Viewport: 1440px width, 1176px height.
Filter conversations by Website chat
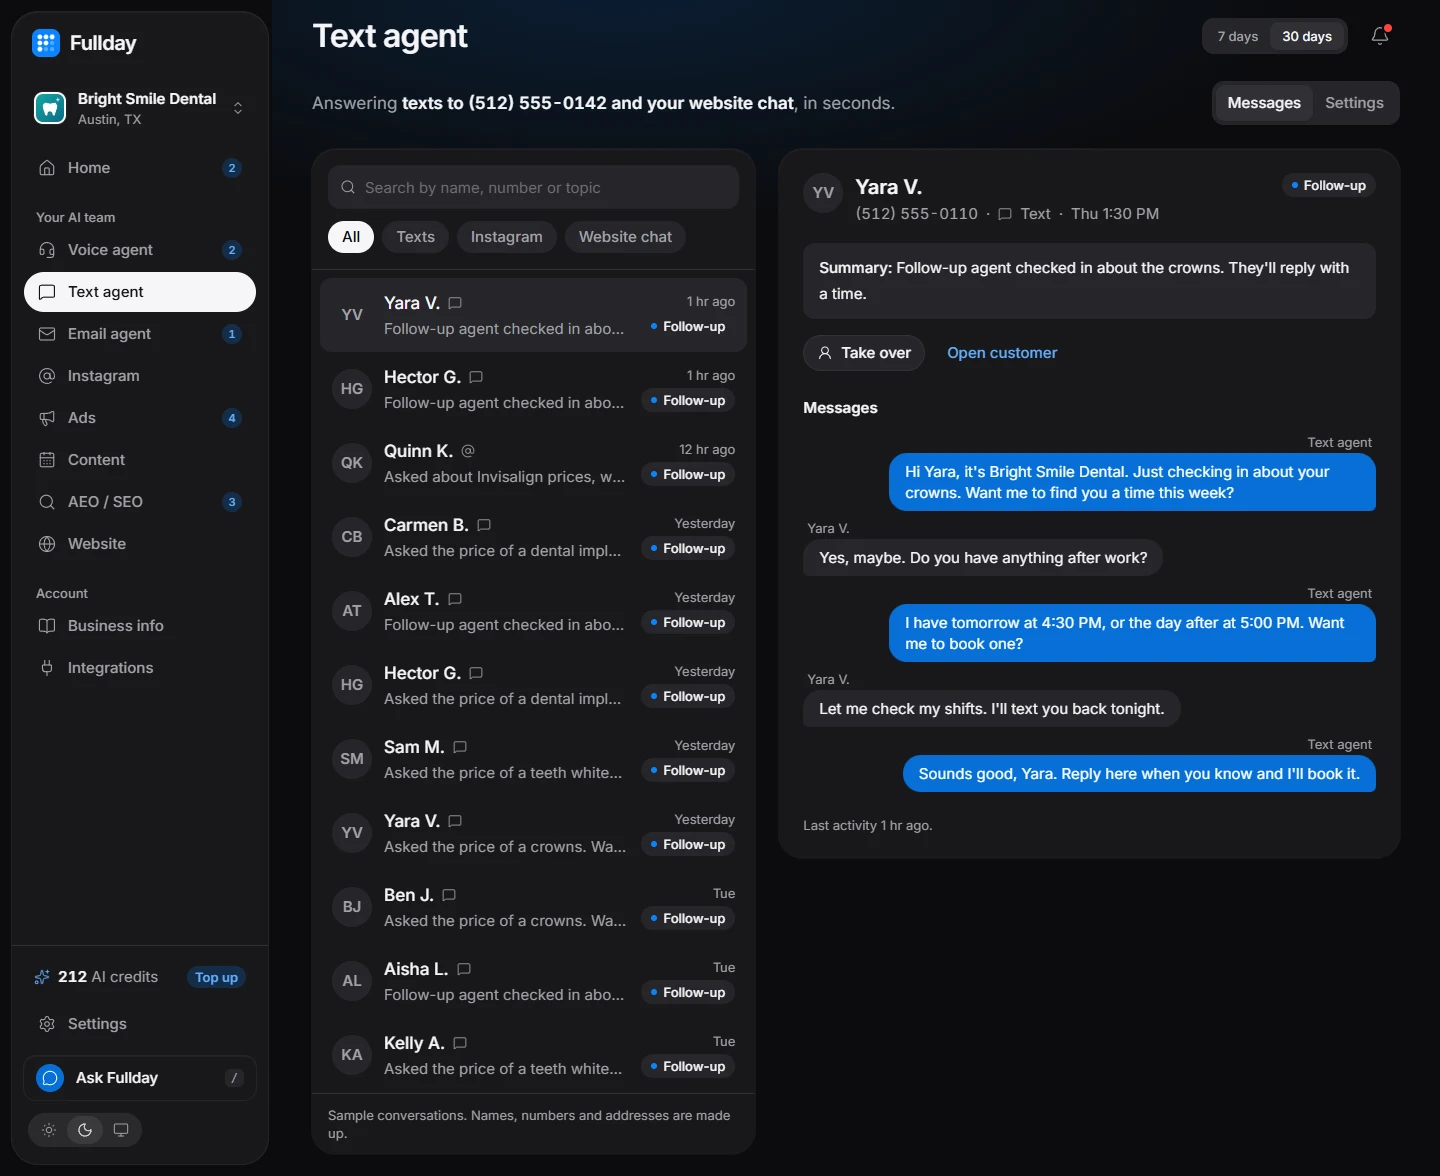pyautogui.click(x=626, y=237)
